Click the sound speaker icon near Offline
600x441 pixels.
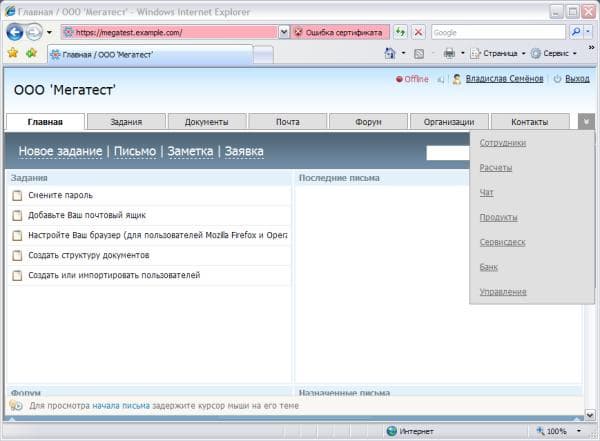[440, 80]
